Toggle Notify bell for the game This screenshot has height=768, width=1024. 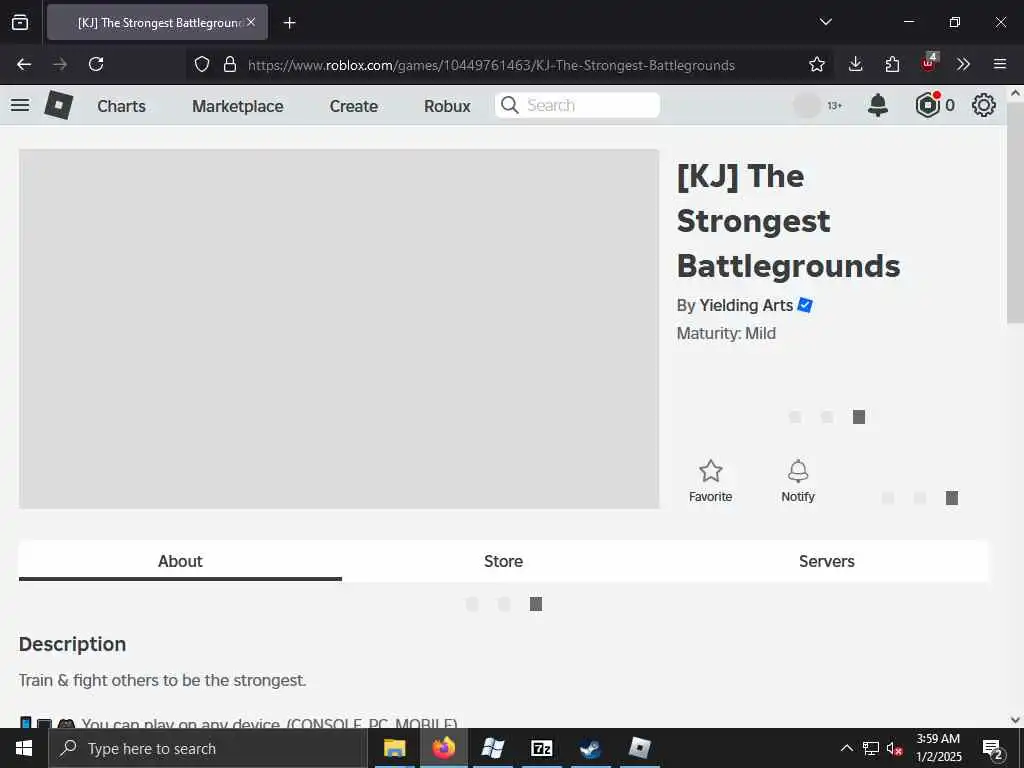798,481
